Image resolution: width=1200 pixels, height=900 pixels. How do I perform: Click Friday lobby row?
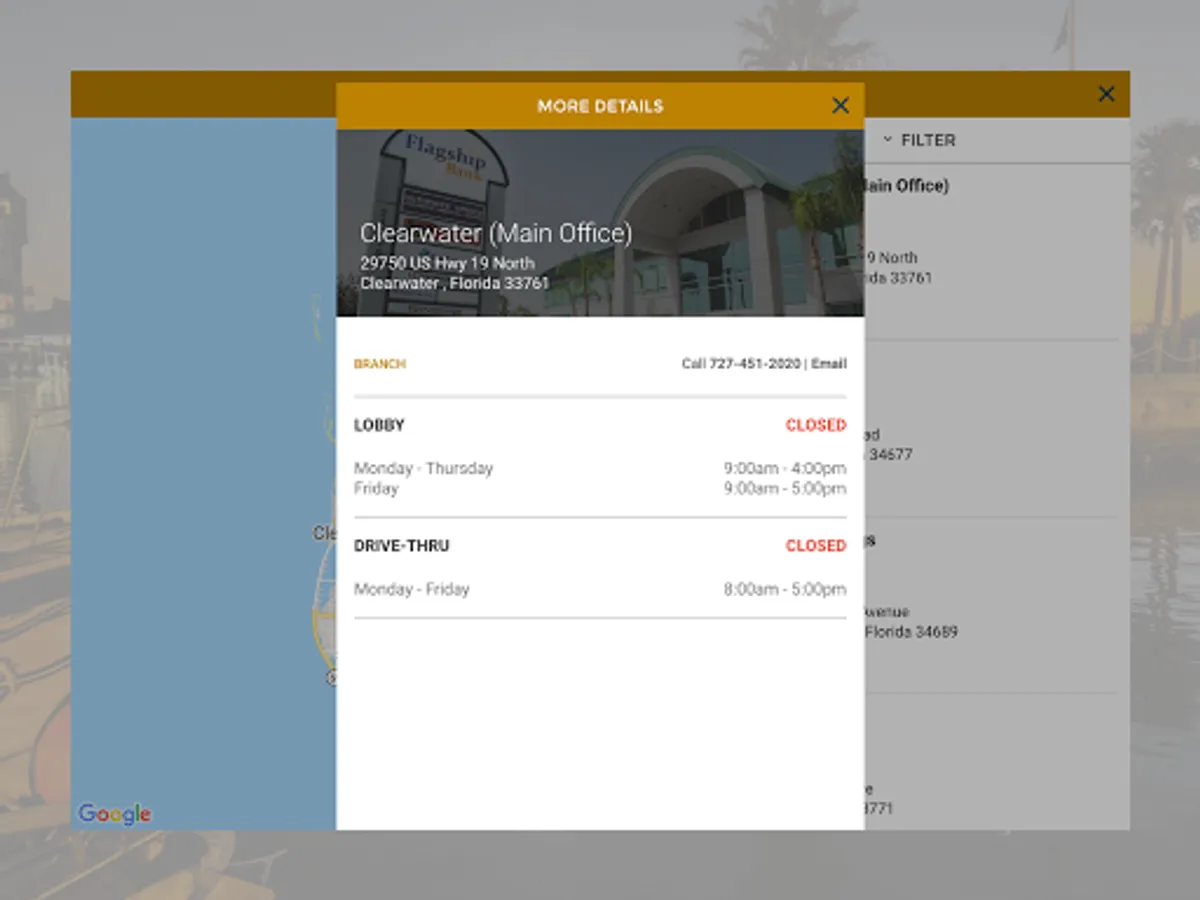(x=600, y=488)
